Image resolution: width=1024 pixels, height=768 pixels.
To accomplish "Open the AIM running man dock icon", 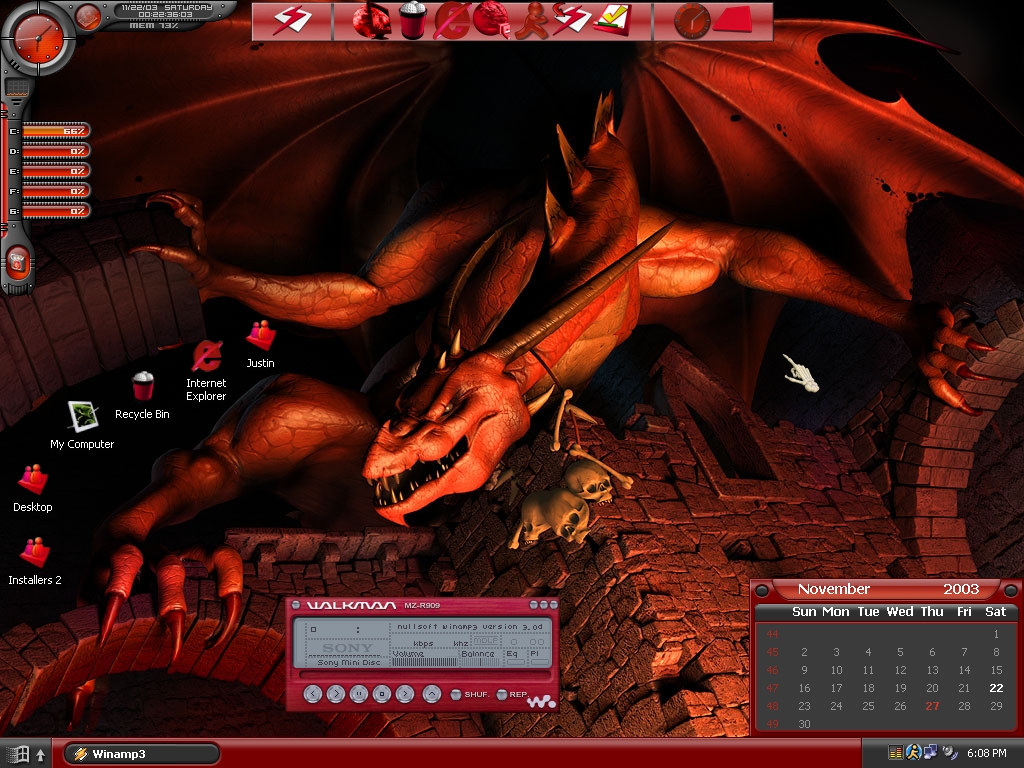I will (x=531, y=21).
